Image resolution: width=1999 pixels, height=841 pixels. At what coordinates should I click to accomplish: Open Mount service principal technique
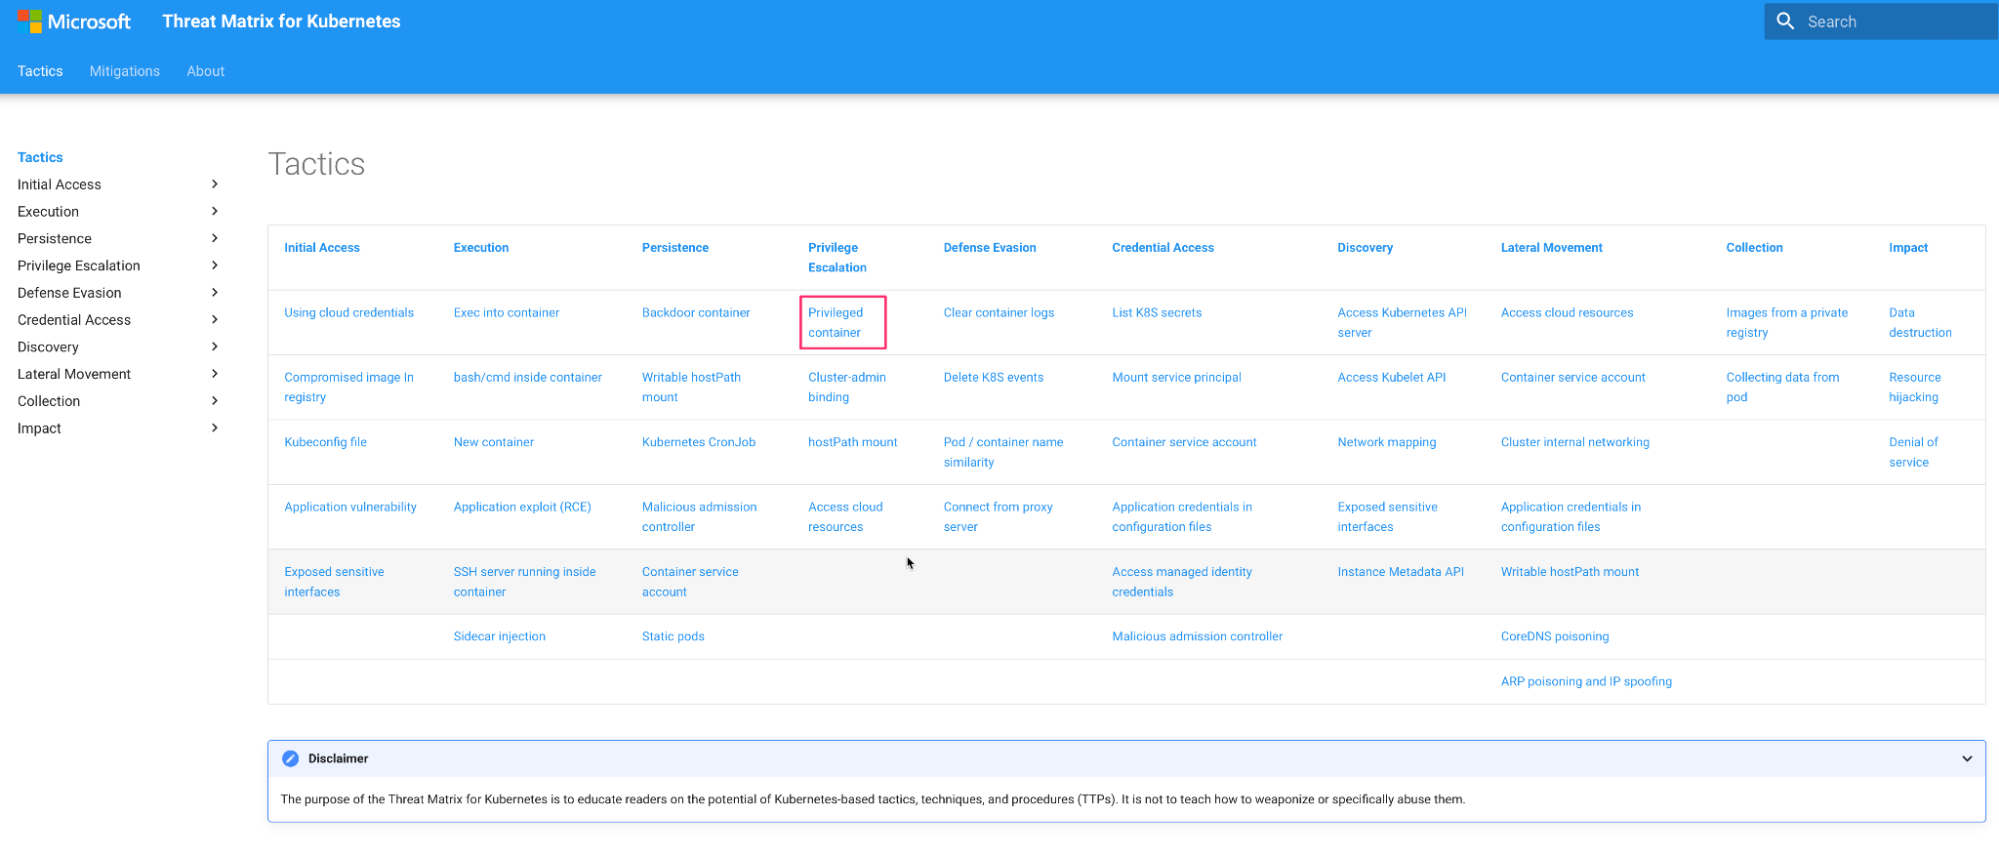1177,378
